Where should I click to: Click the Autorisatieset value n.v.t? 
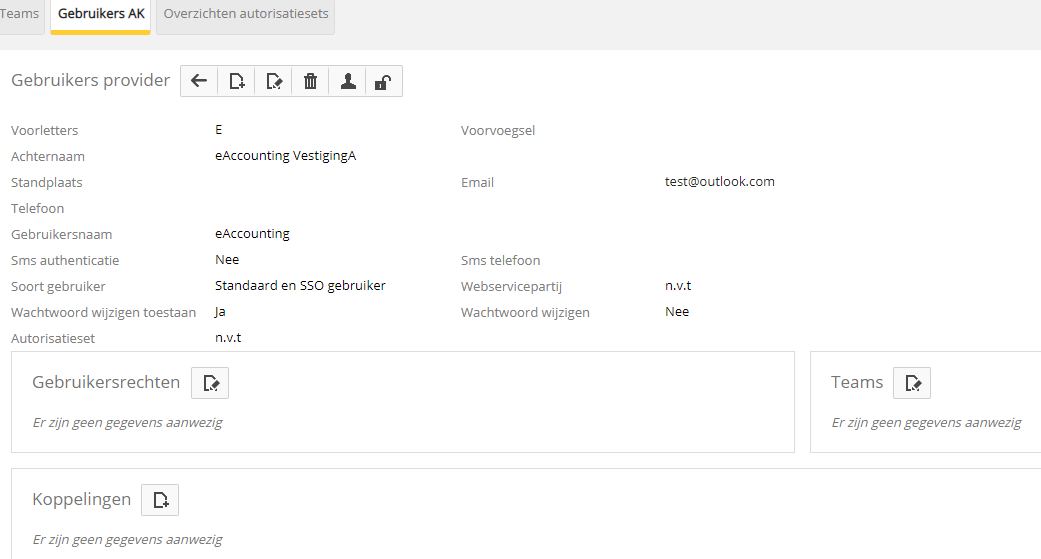pos(228,338)
